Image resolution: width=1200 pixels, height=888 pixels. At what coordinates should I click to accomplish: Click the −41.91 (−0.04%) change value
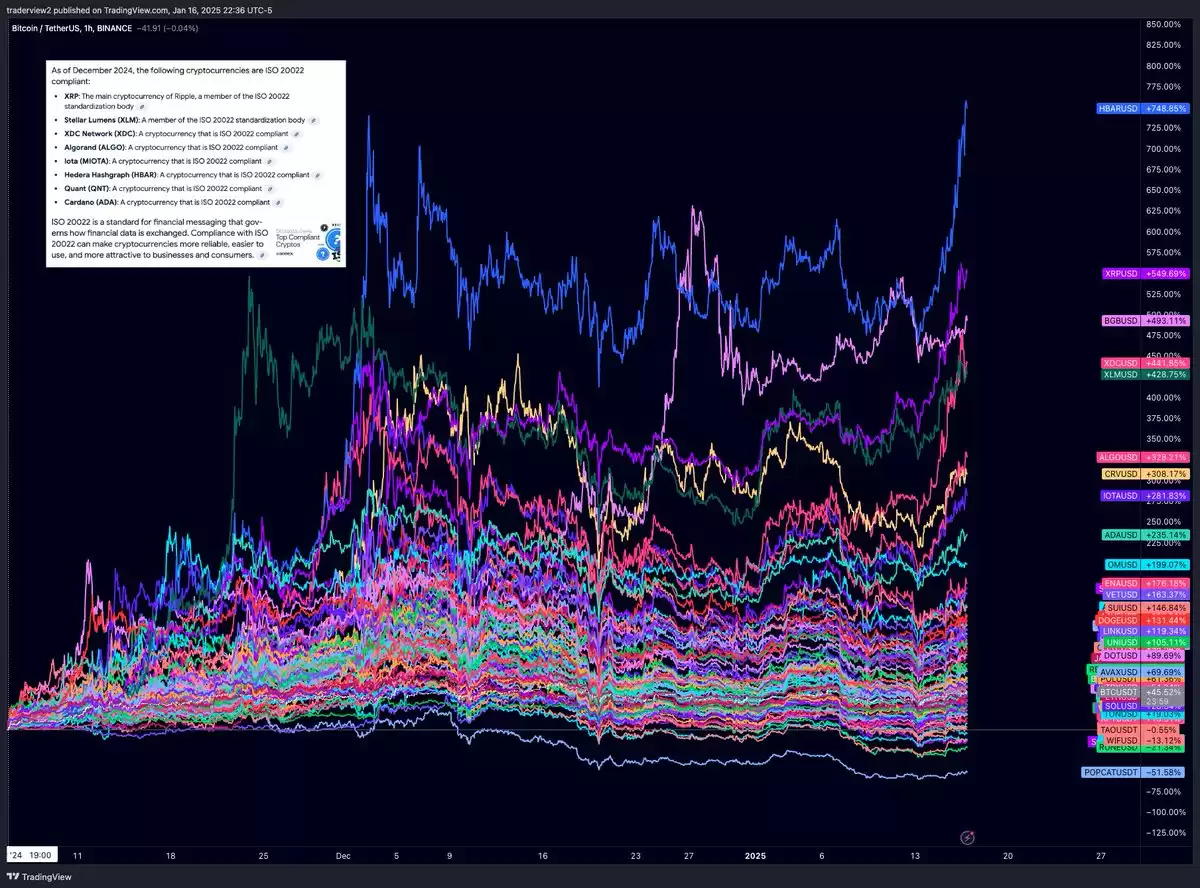(x=167, y=28)
